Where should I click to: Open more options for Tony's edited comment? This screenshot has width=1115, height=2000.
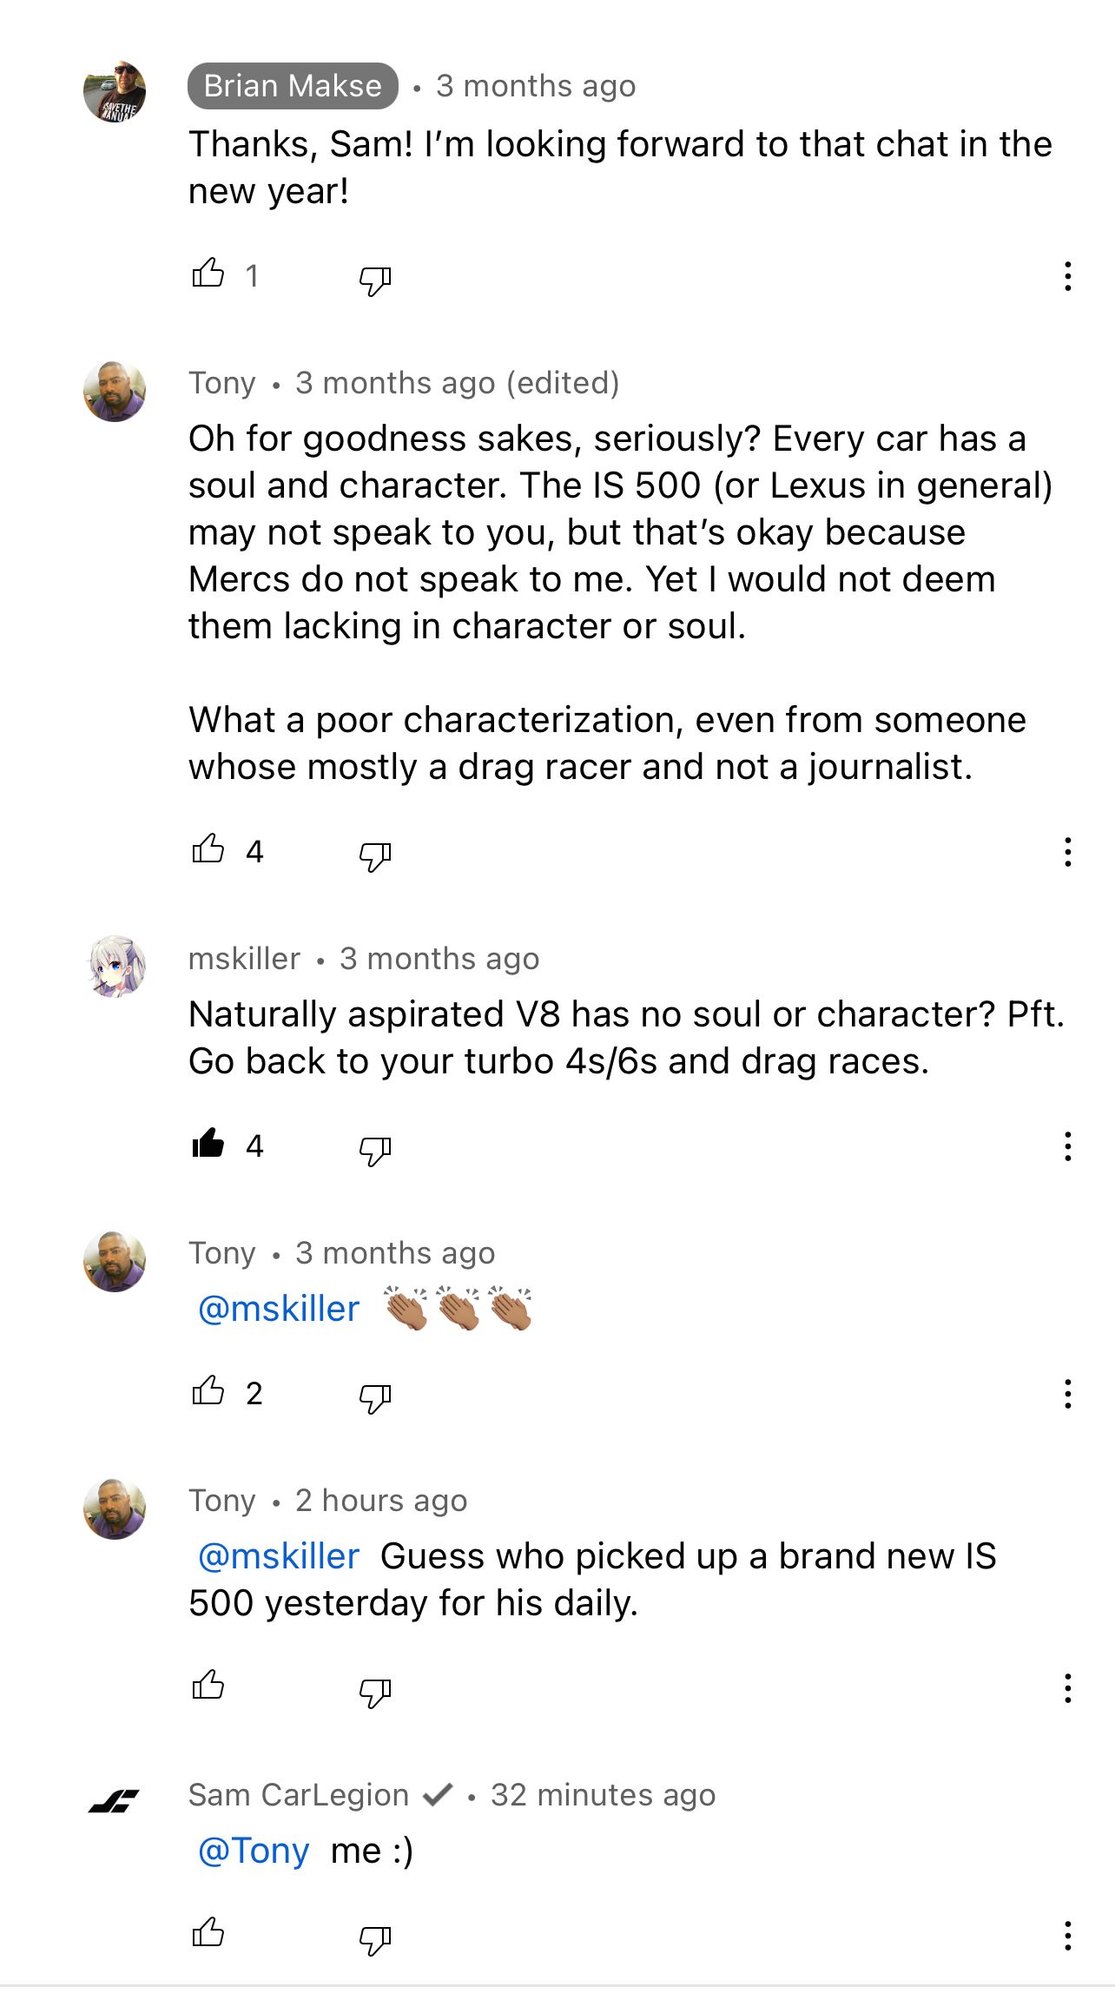pyautogui.click(x=1068, y=852)
